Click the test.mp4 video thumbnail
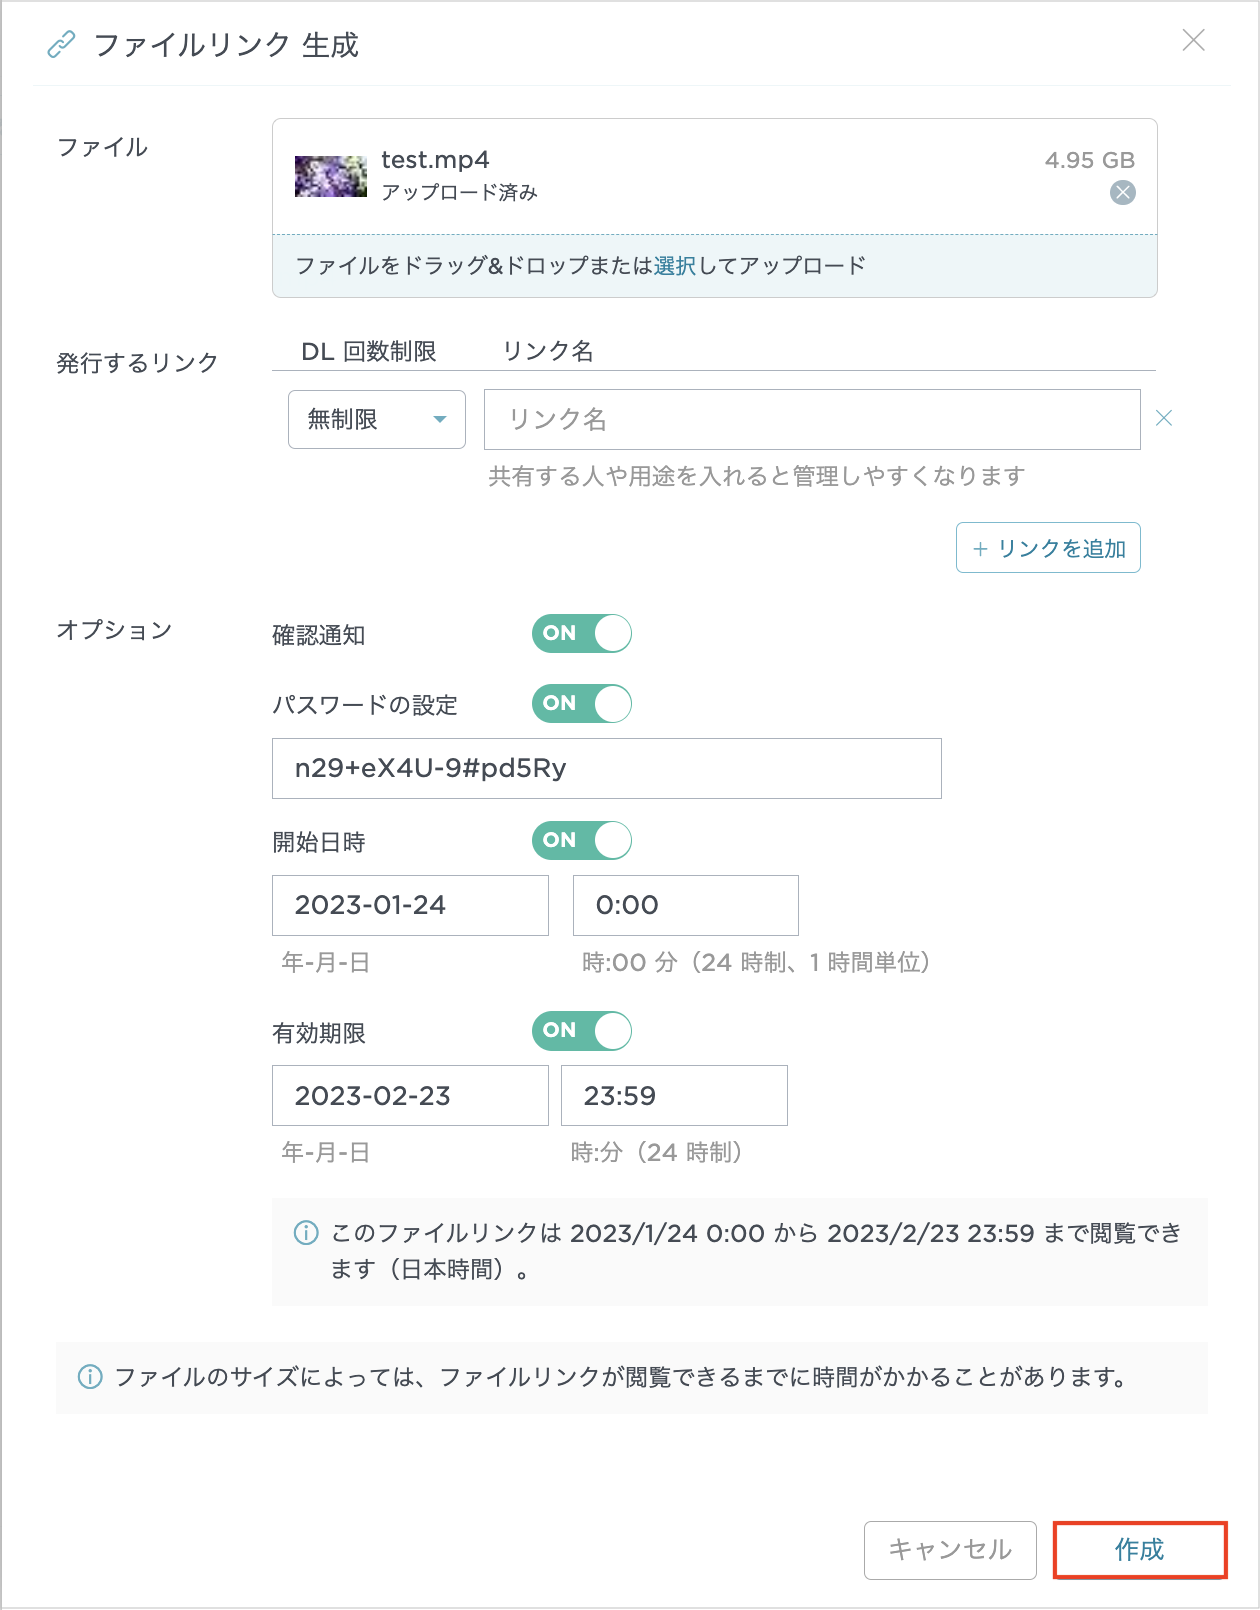This screenshot has width=1260, height=1610. pyautogui.click(x=331, y=176)
